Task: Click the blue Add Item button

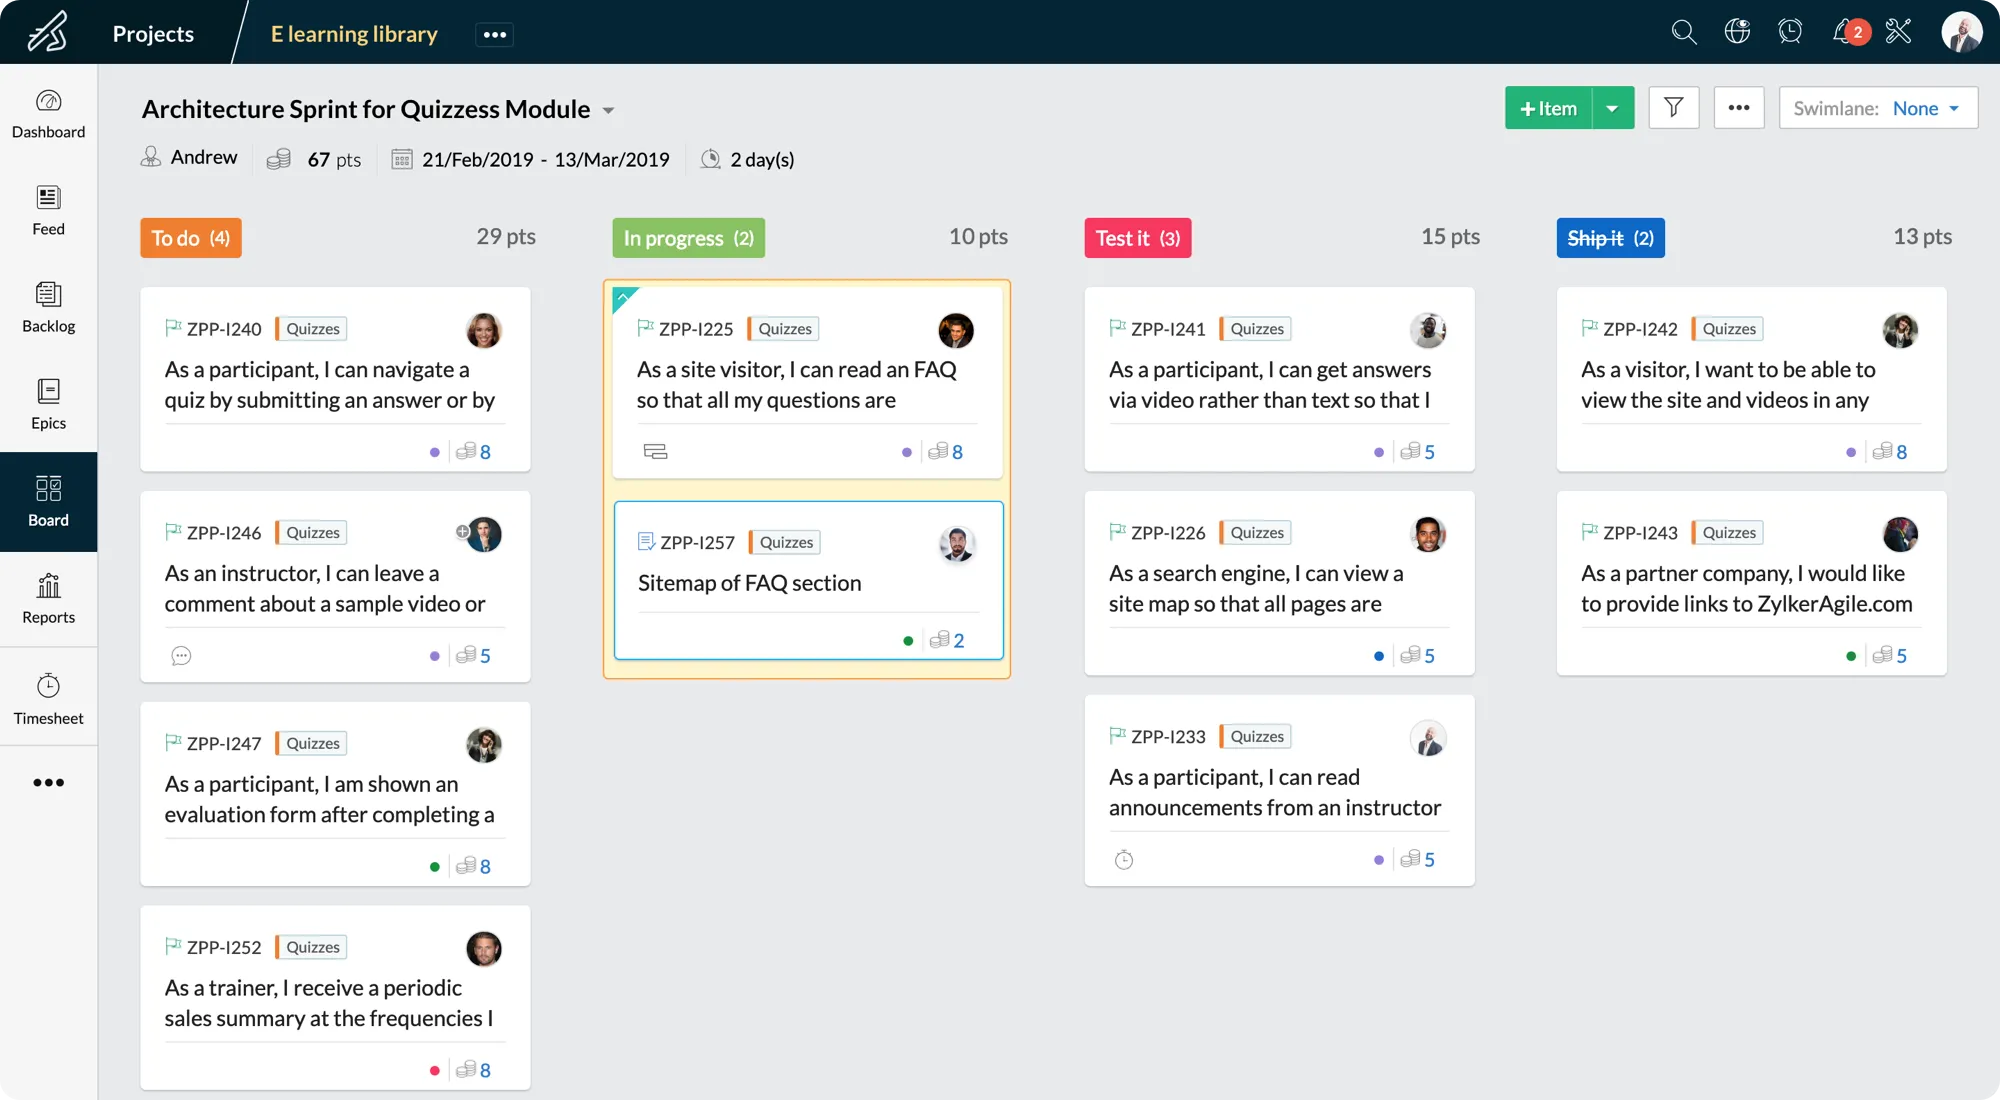Action: pos(1546,107)
